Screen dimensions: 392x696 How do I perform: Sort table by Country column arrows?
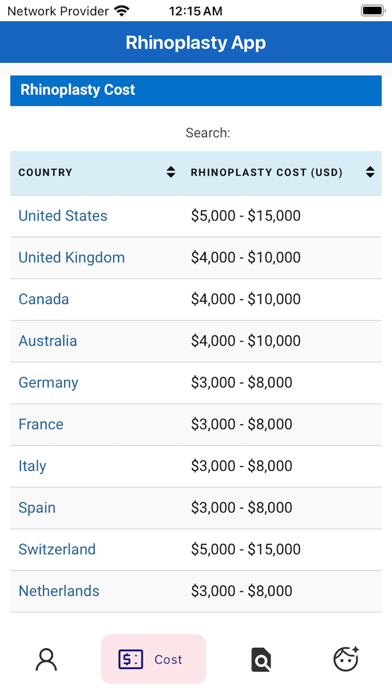[x=170, y=172]
